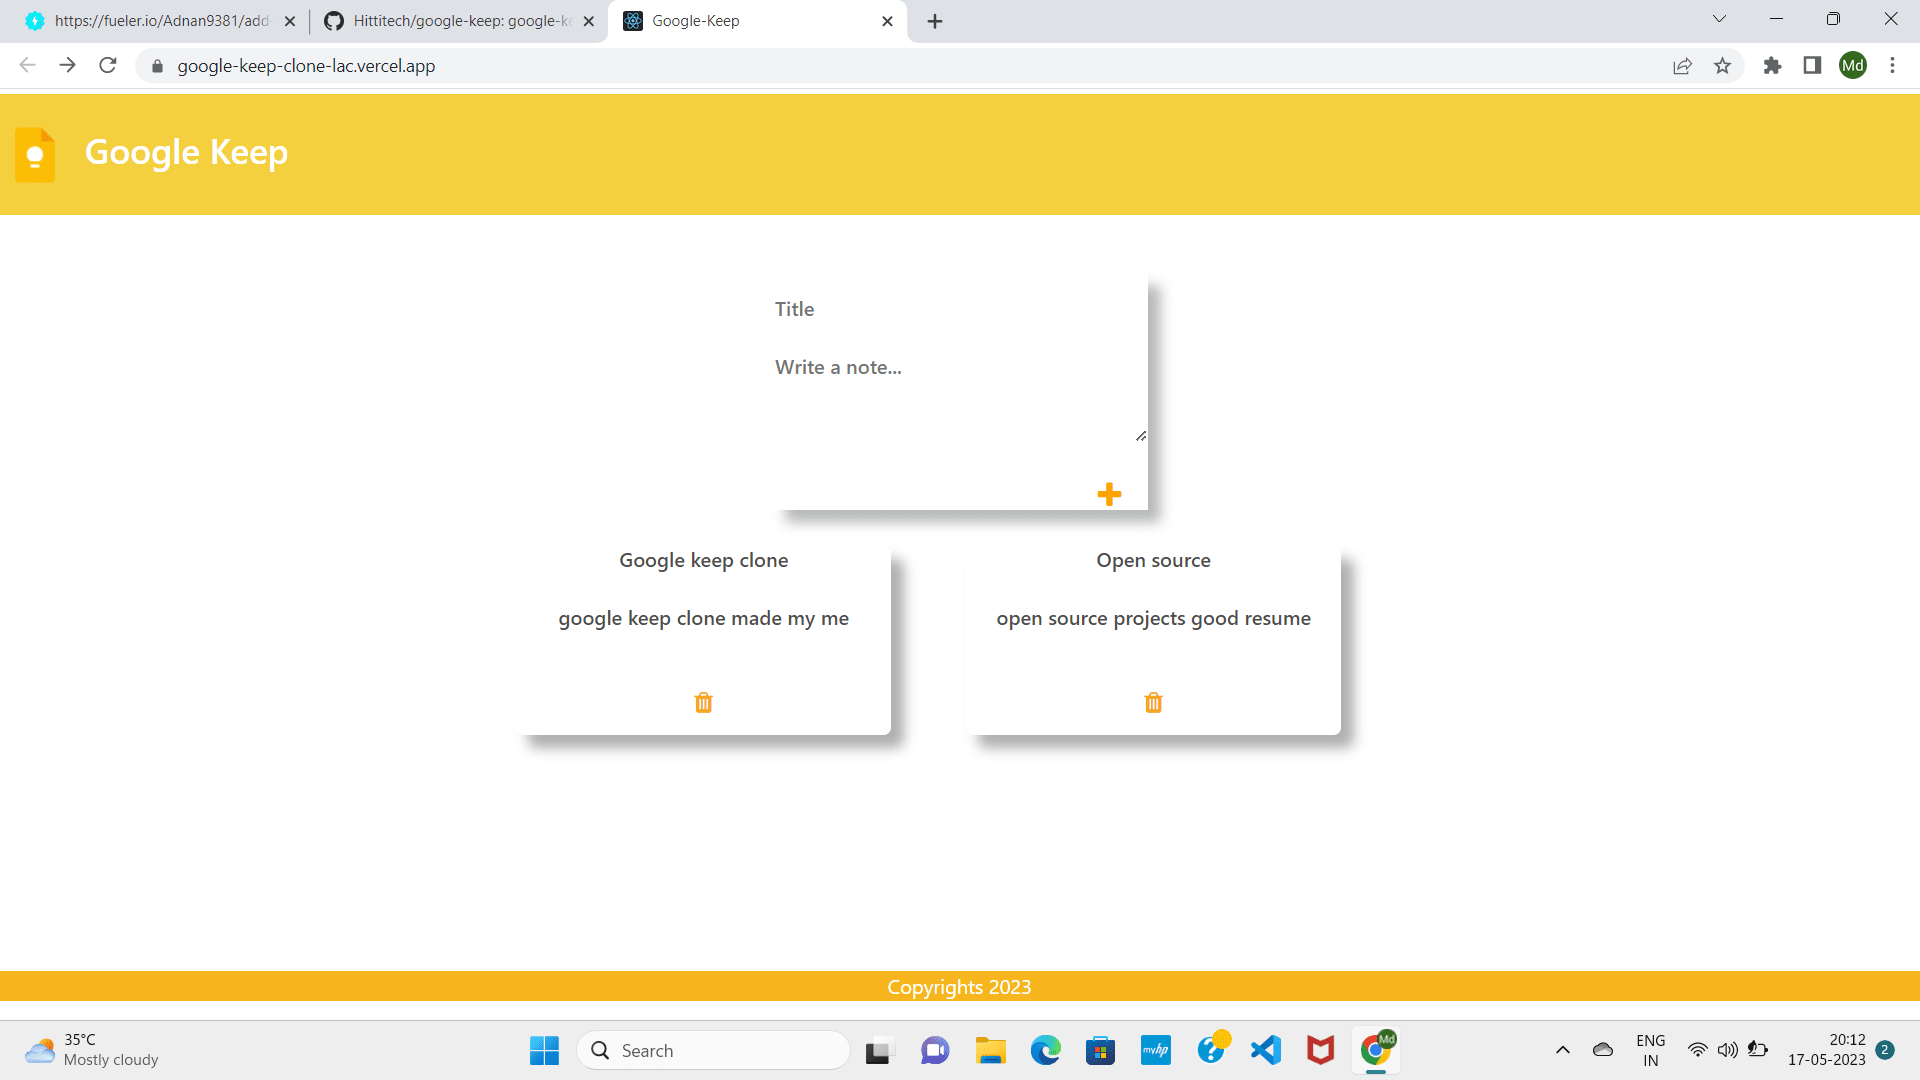This screenshot has height=1080, width=1920.
Task: Grab the textarea resize handle
Action: [x=1141, y=436]
